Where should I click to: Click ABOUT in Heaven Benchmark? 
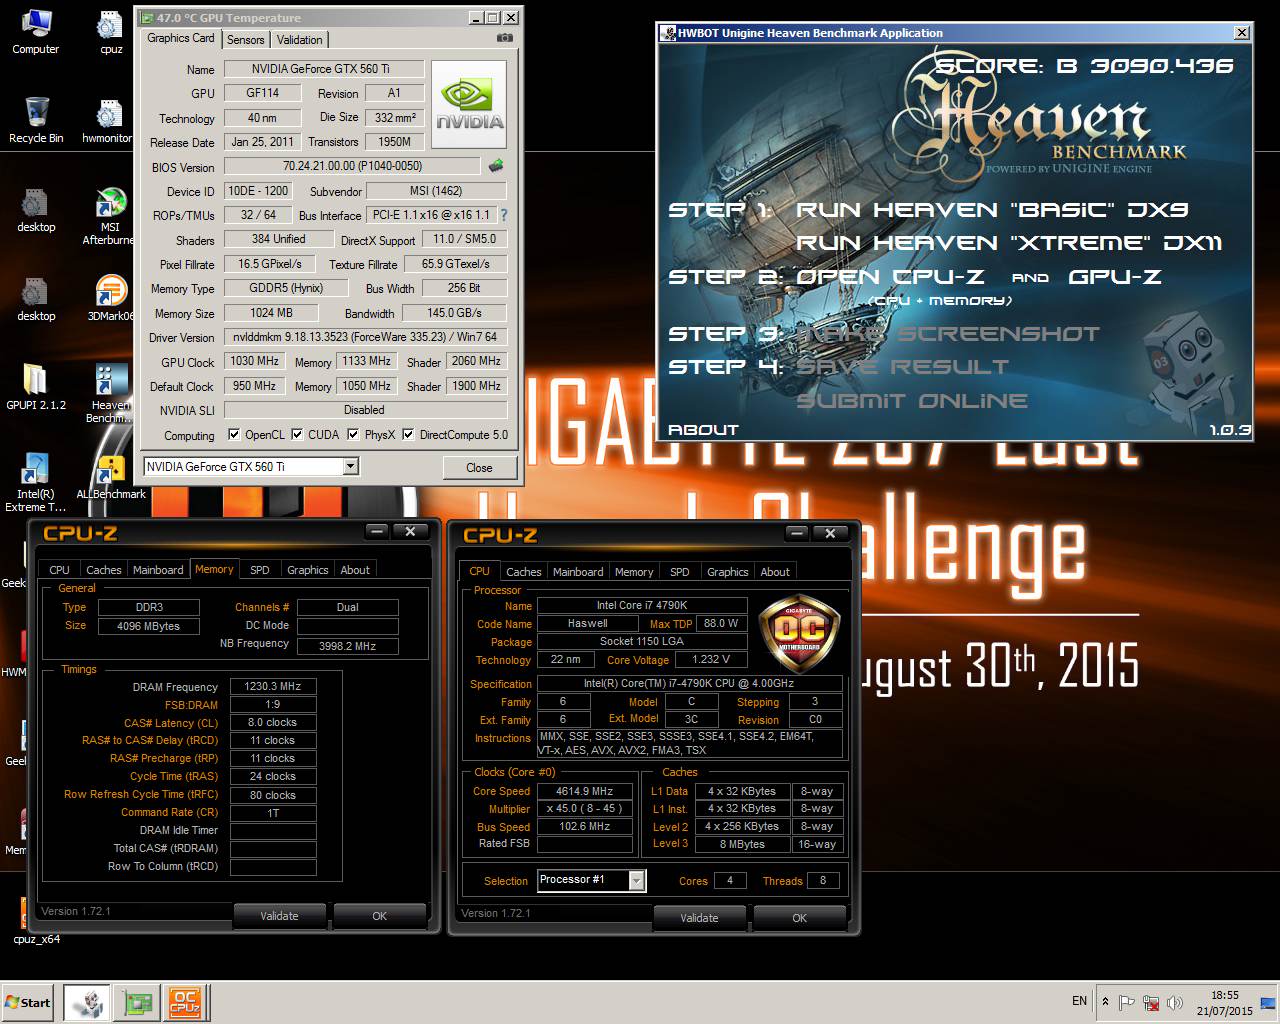[x=703, y=430]
